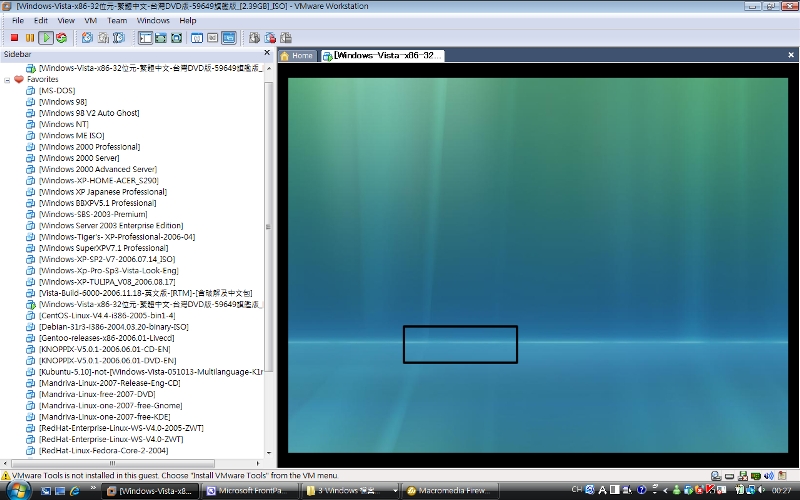Take a snapshot using toolbar icon
The image size is (800, 500).
click(x=87, y=38)
